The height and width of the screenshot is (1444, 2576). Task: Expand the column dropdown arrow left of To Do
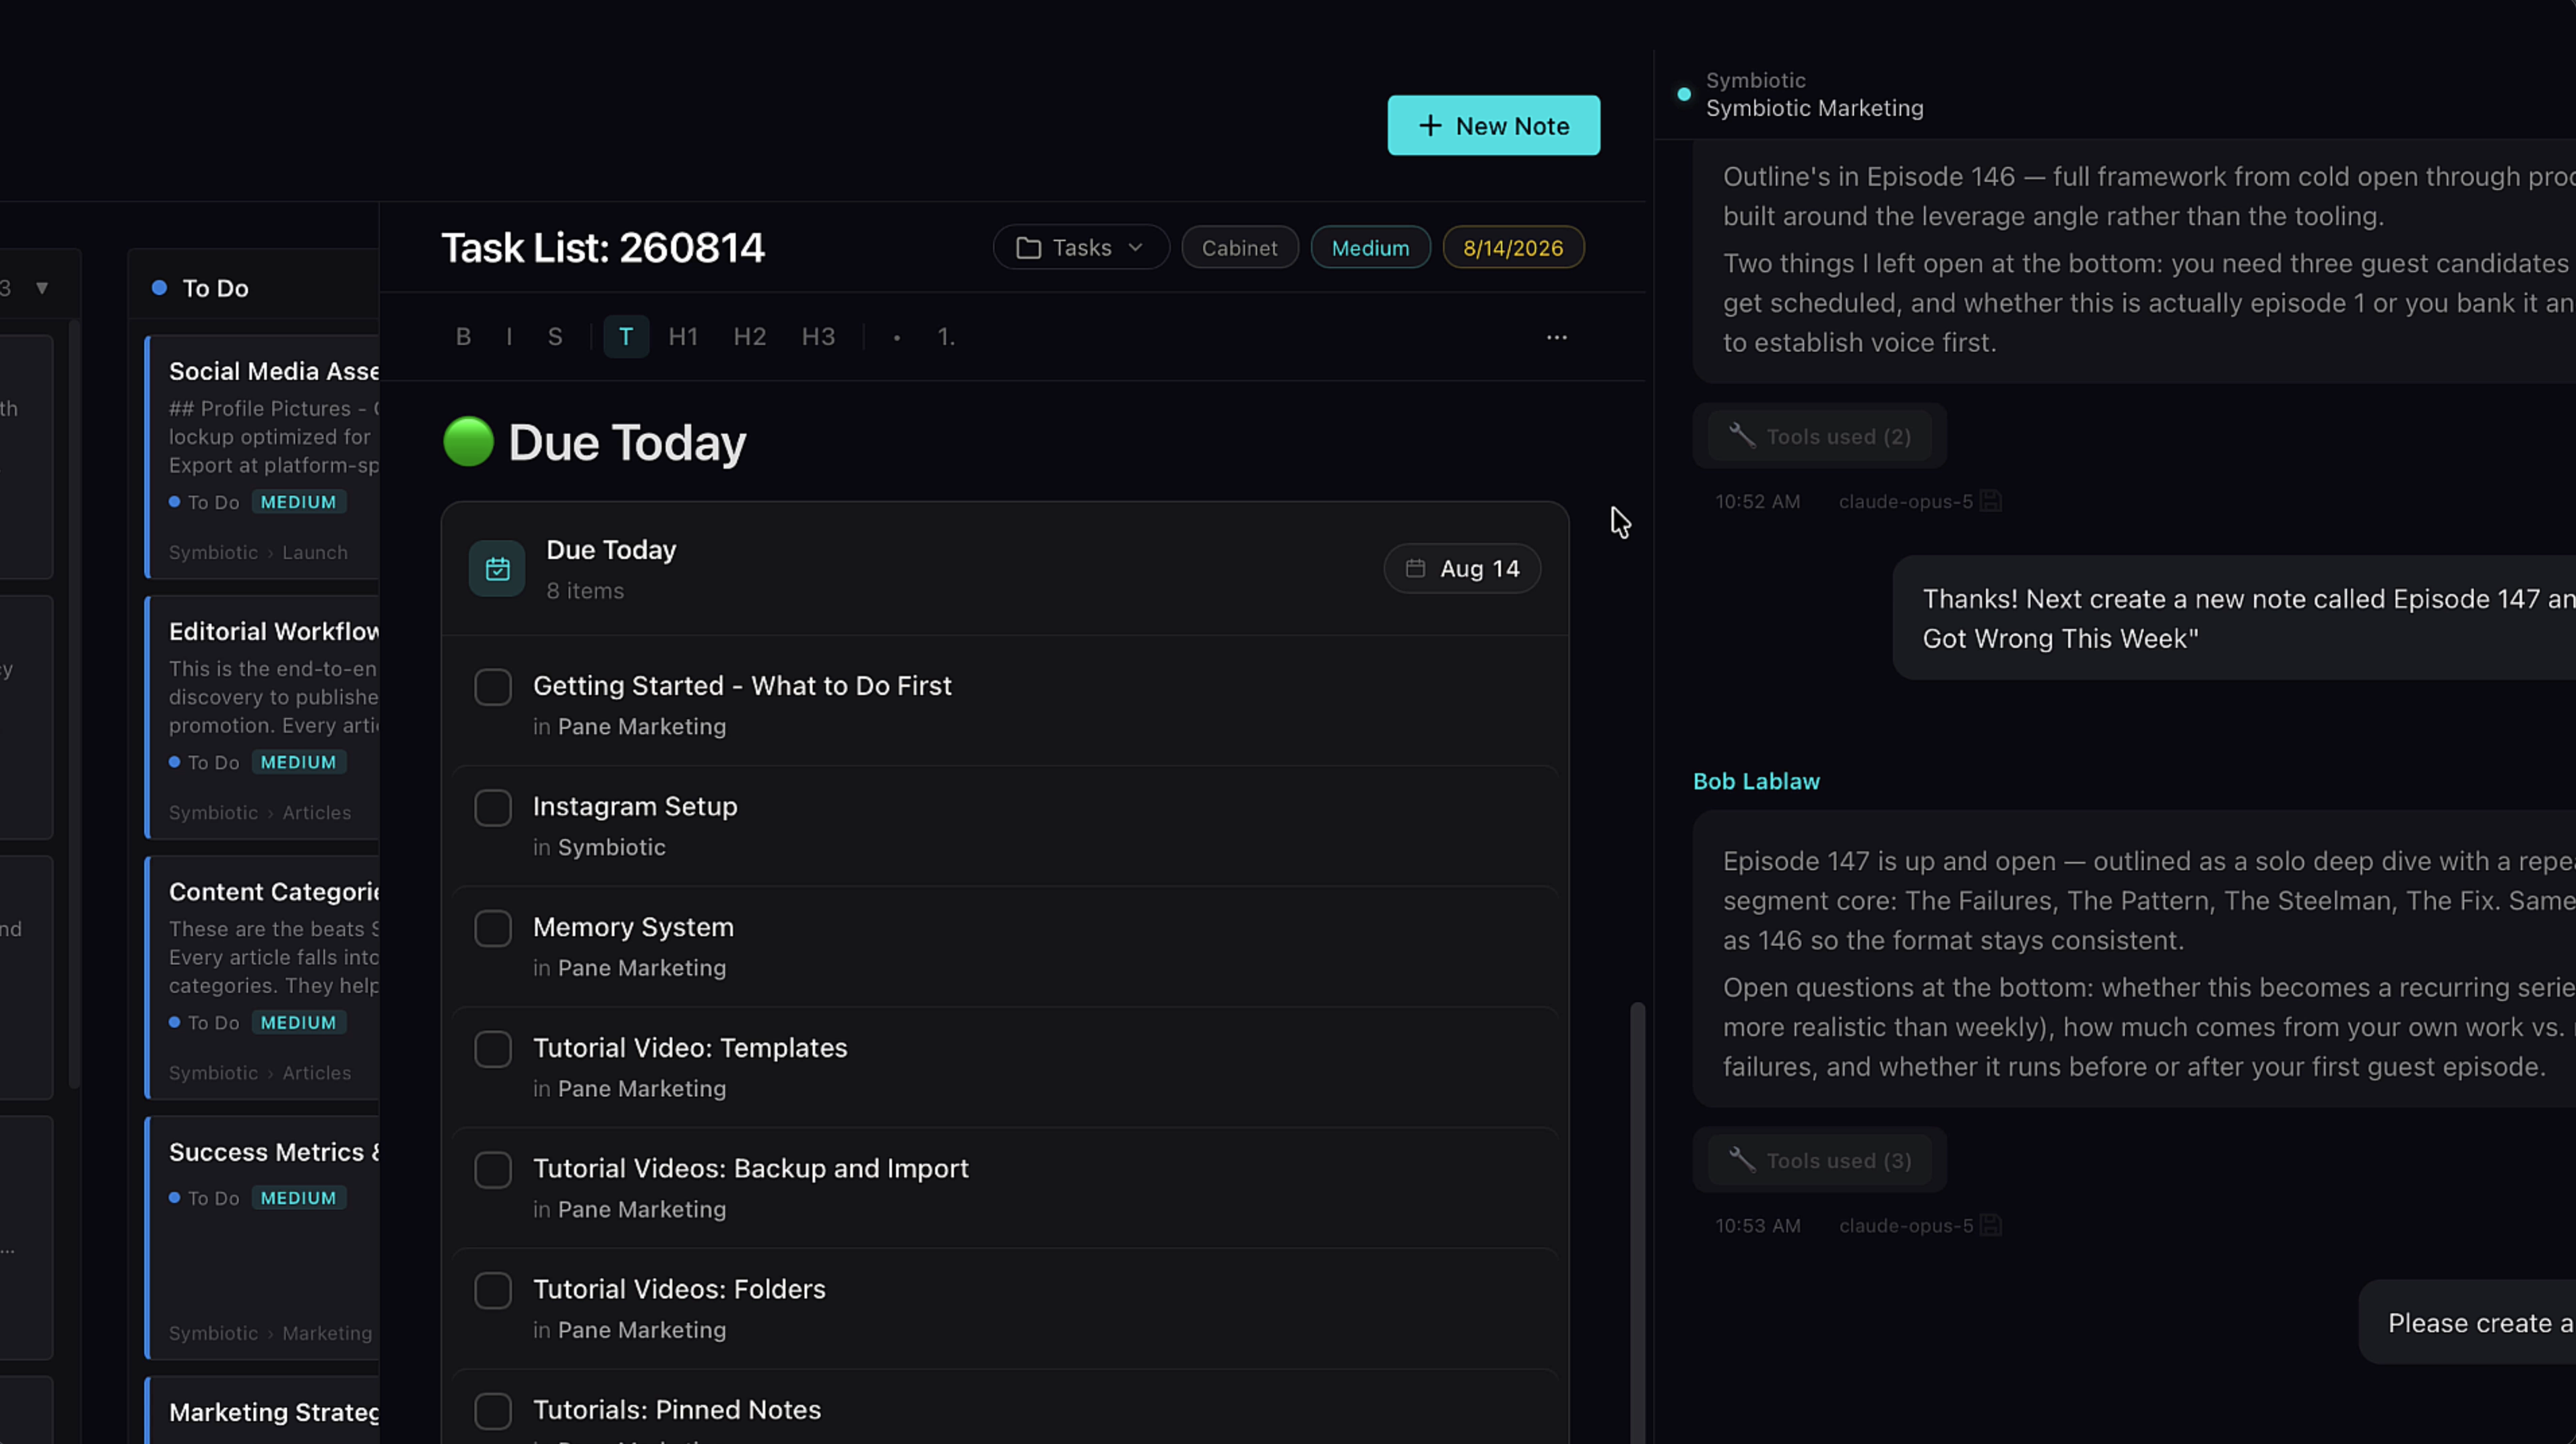coord(42,288)
